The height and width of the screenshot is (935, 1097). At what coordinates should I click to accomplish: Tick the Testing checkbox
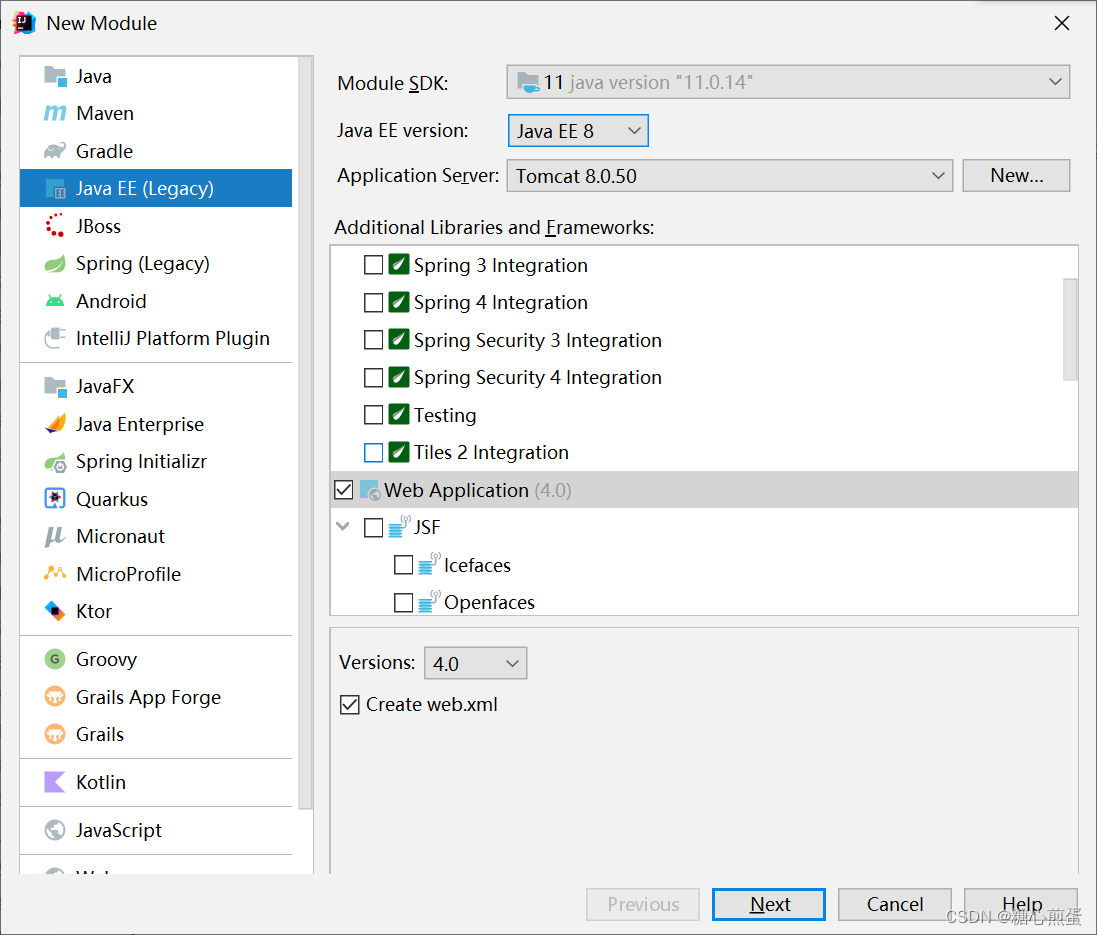click(x=374, y=415)
